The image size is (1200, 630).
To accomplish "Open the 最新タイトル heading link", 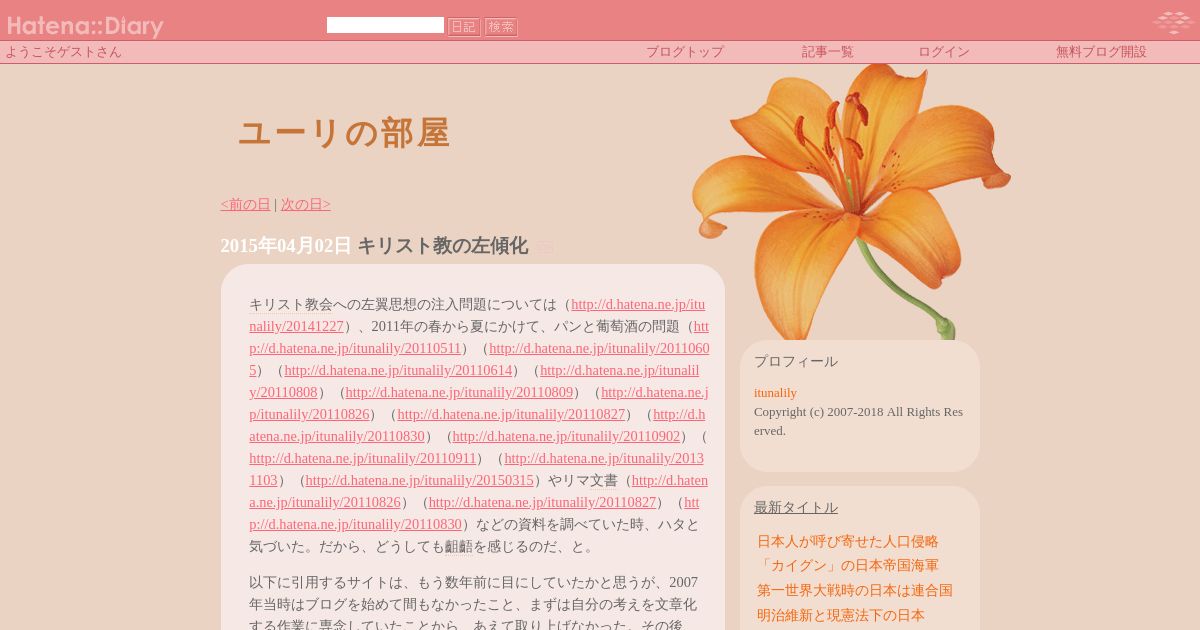I will pyautogui.click(x=796, y=507).
